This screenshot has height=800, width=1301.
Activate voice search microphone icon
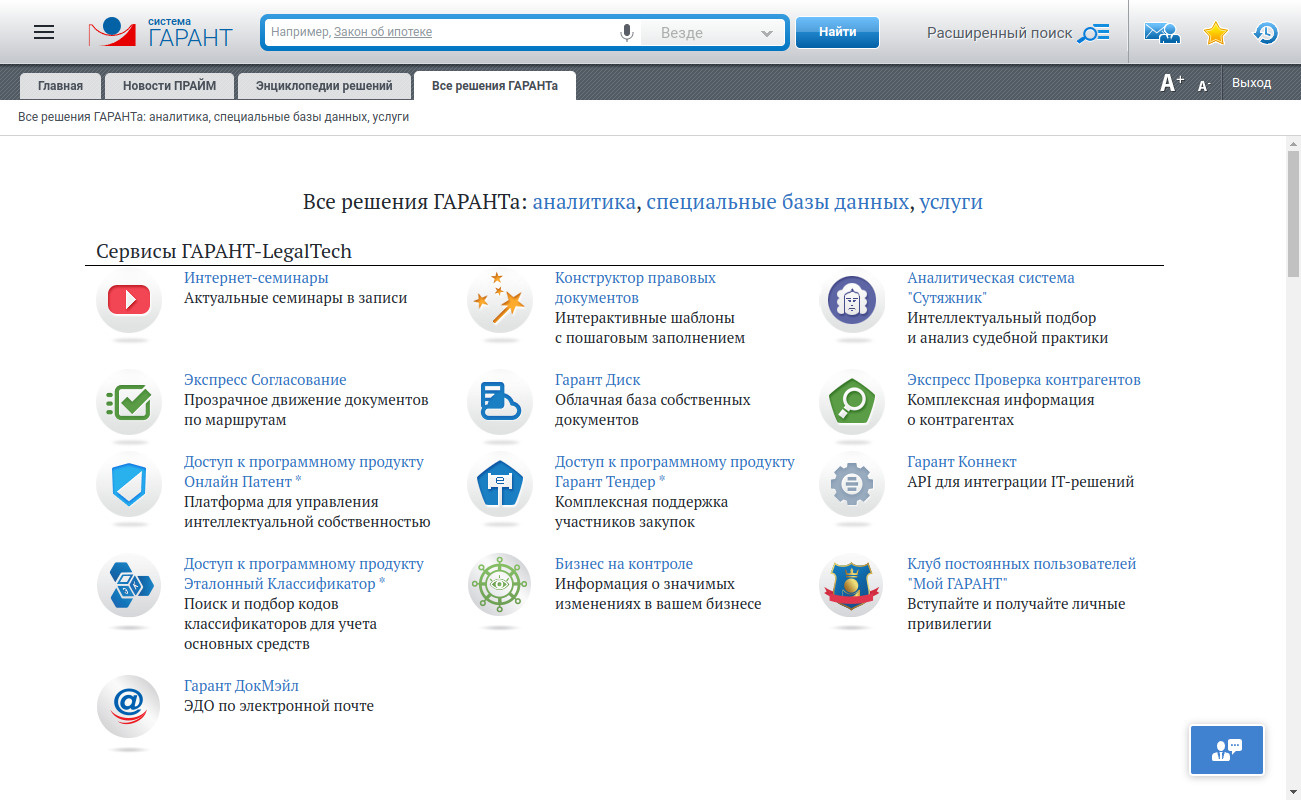(627, 32)
